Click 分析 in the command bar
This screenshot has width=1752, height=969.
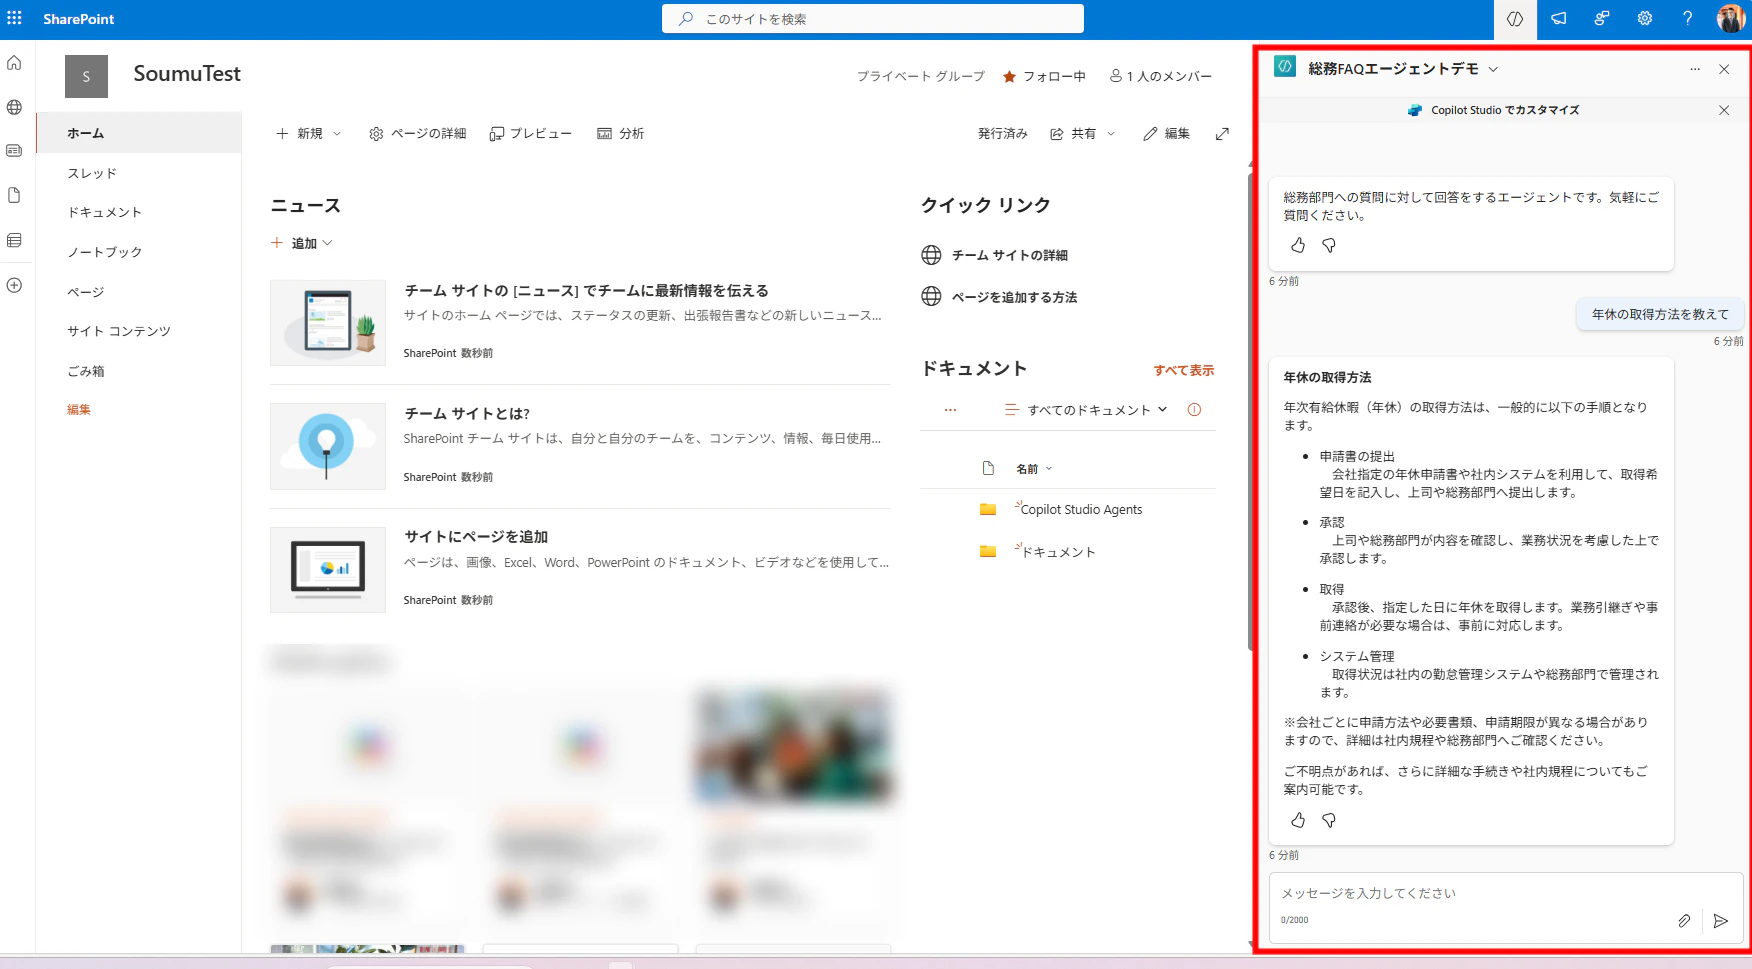tap(620, 134)
